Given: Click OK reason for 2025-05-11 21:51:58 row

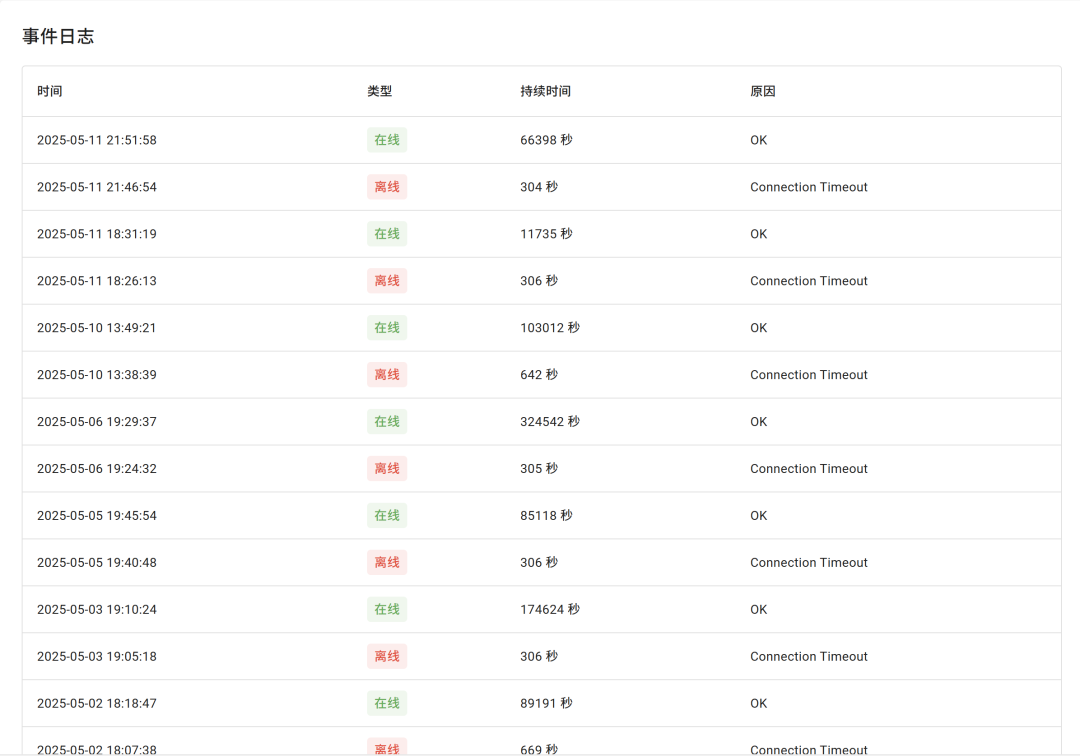Looking at the screenshot, I should 758,140.
